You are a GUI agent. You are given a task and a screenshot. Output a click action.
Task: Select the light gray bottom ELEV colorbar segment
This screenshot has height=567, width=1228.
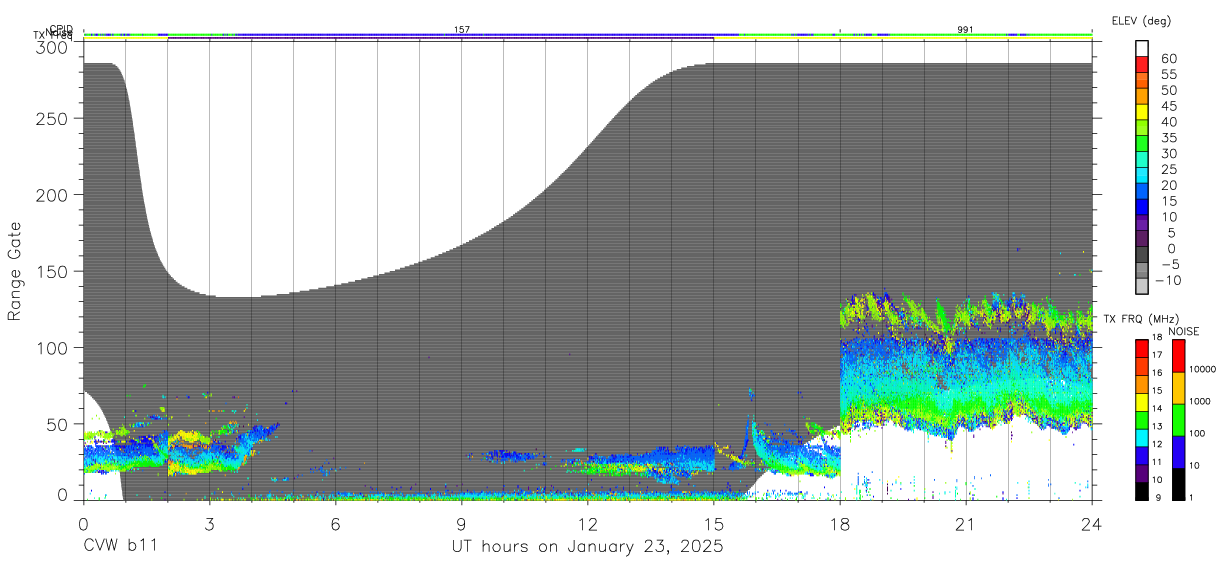point(1143,288)
